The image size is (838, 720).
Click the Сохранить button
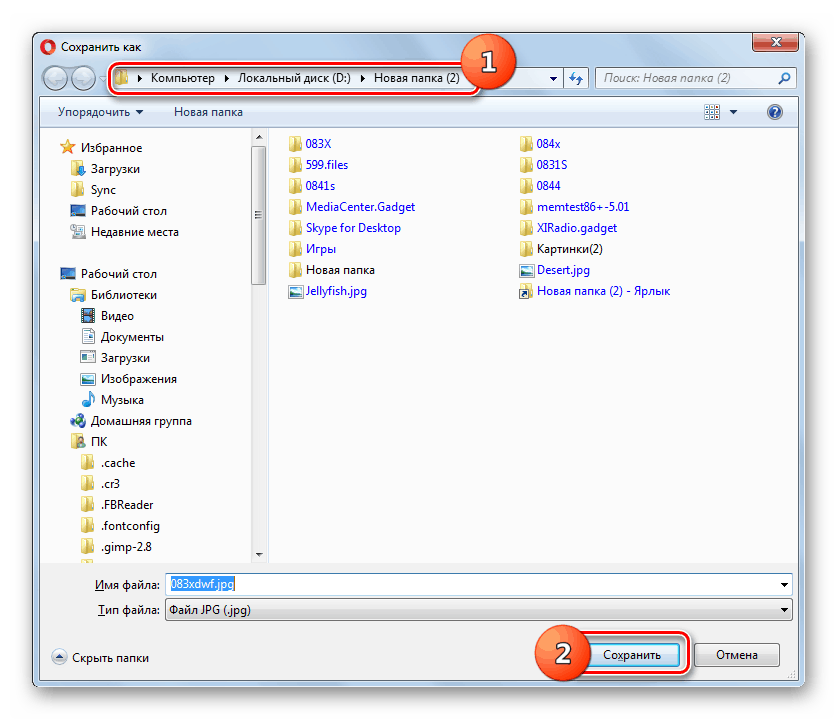[632, 655]
